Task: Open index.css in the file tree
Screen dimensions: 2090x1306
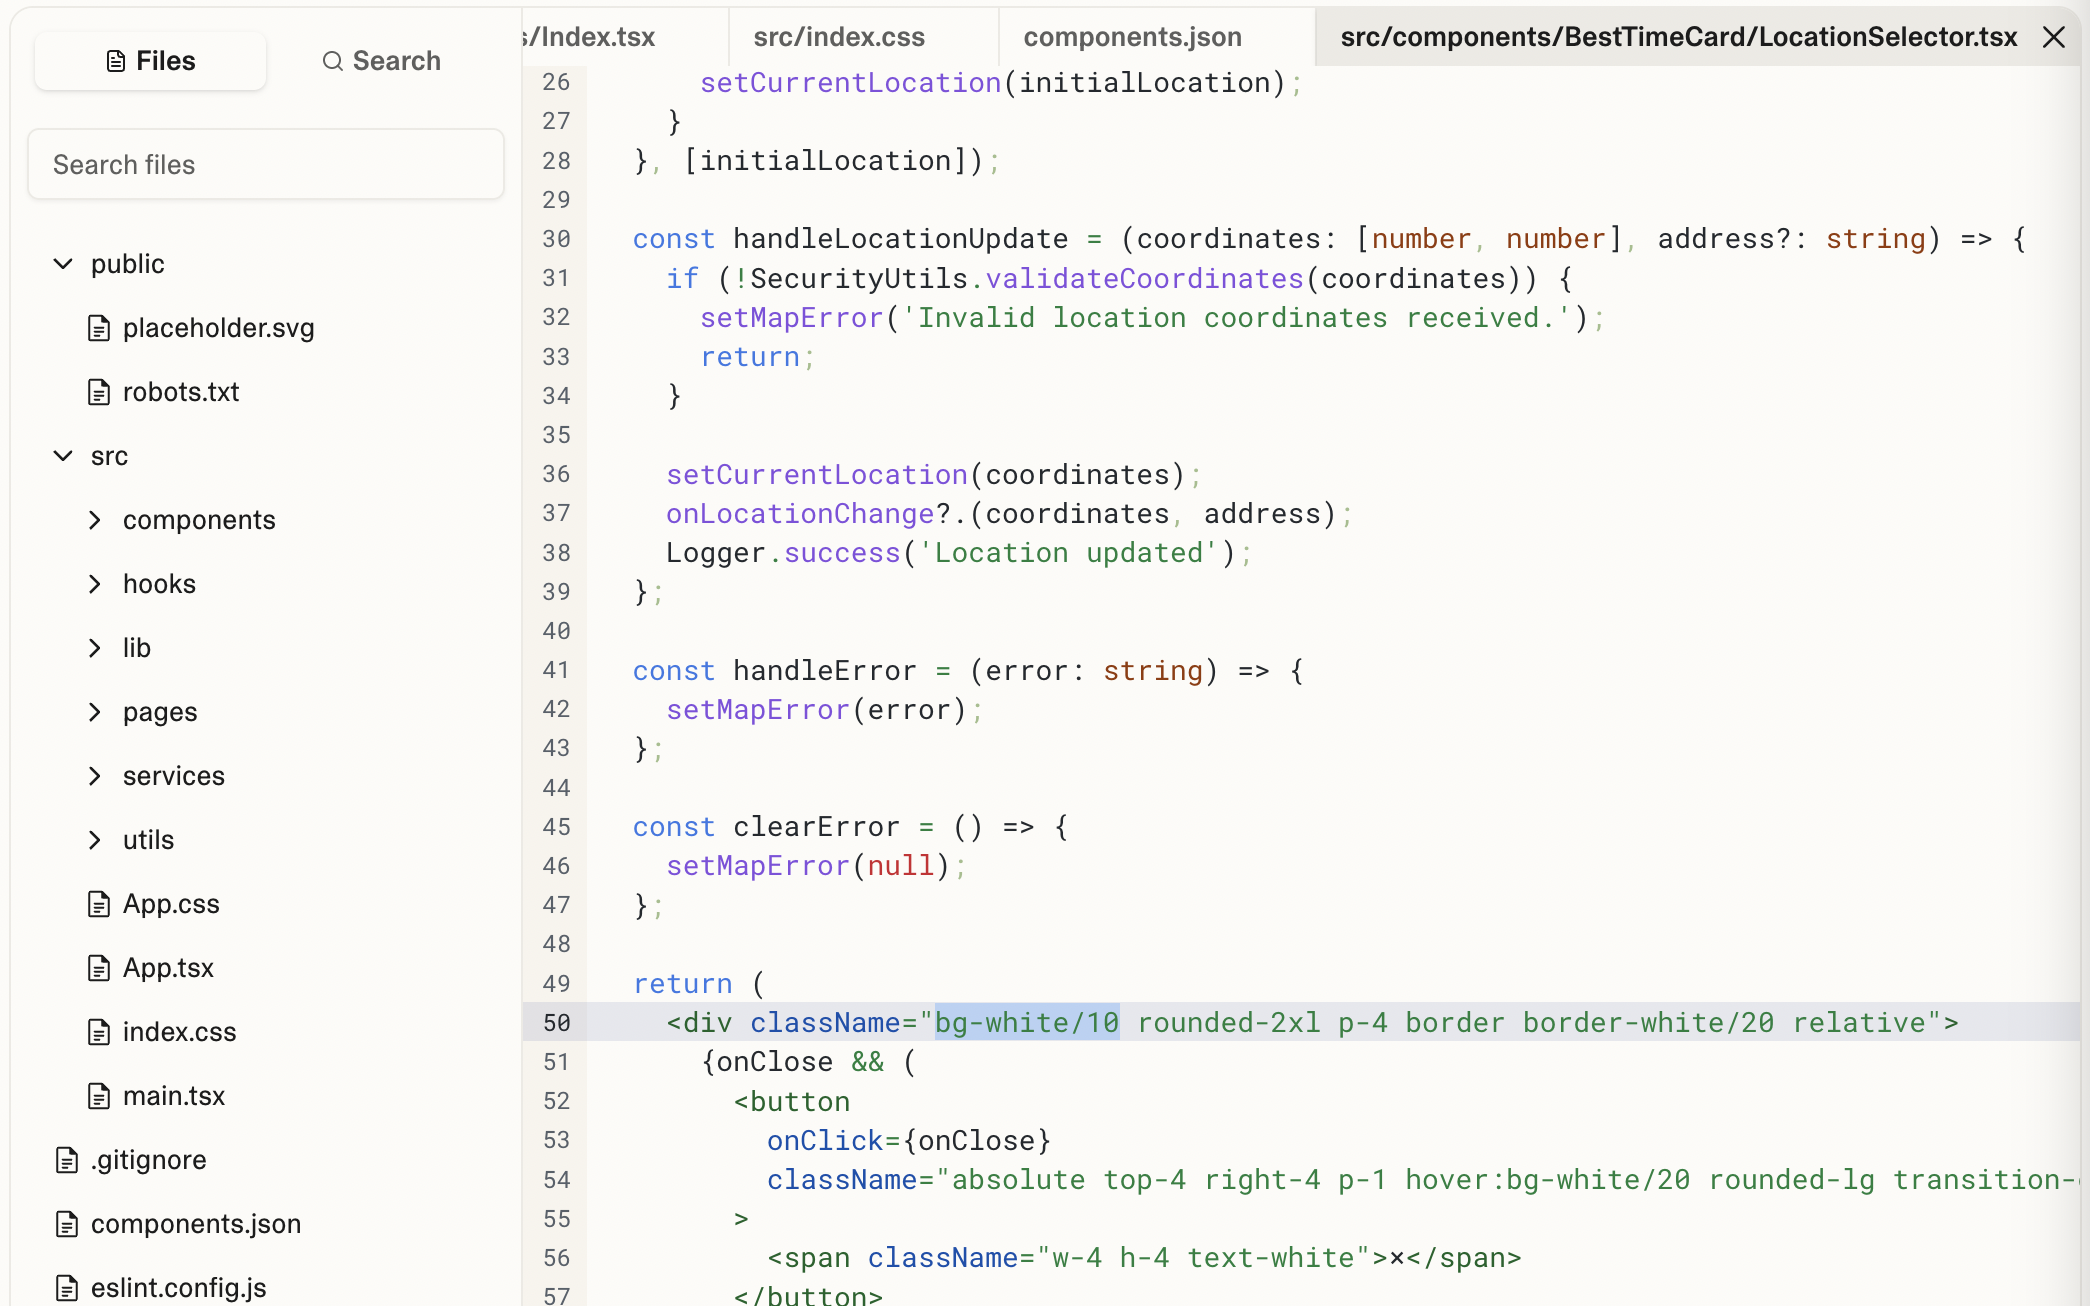Action: (179, 1032)
